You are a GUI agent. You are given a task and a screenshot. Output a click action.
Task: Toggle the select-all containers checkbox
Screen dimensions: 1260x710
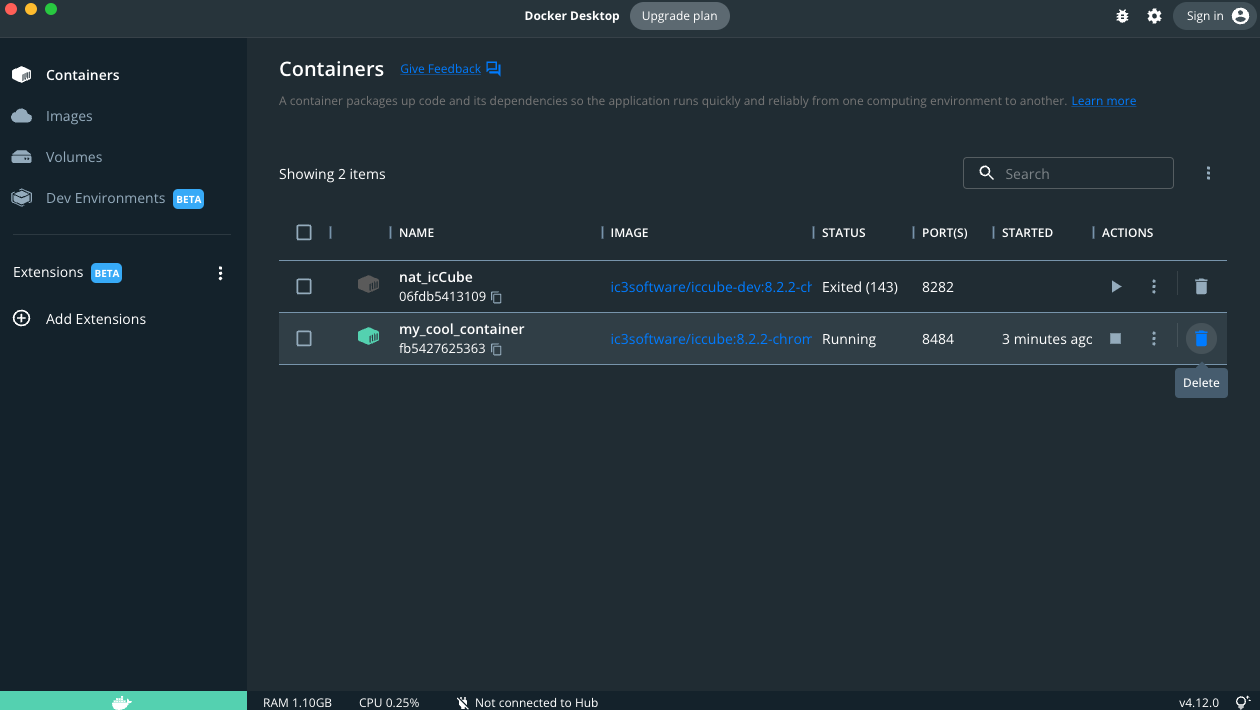point(304,232)
